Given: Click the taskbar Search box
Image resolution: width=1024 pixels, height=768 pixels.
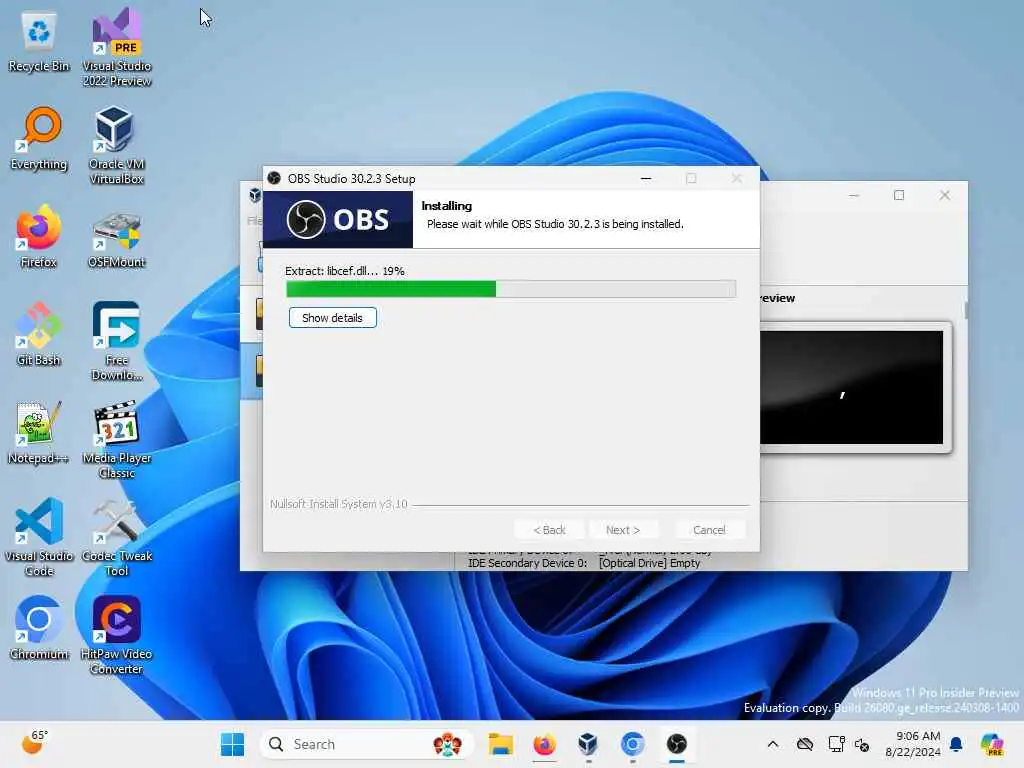Looking at the screenshot, I should (366, 744).
